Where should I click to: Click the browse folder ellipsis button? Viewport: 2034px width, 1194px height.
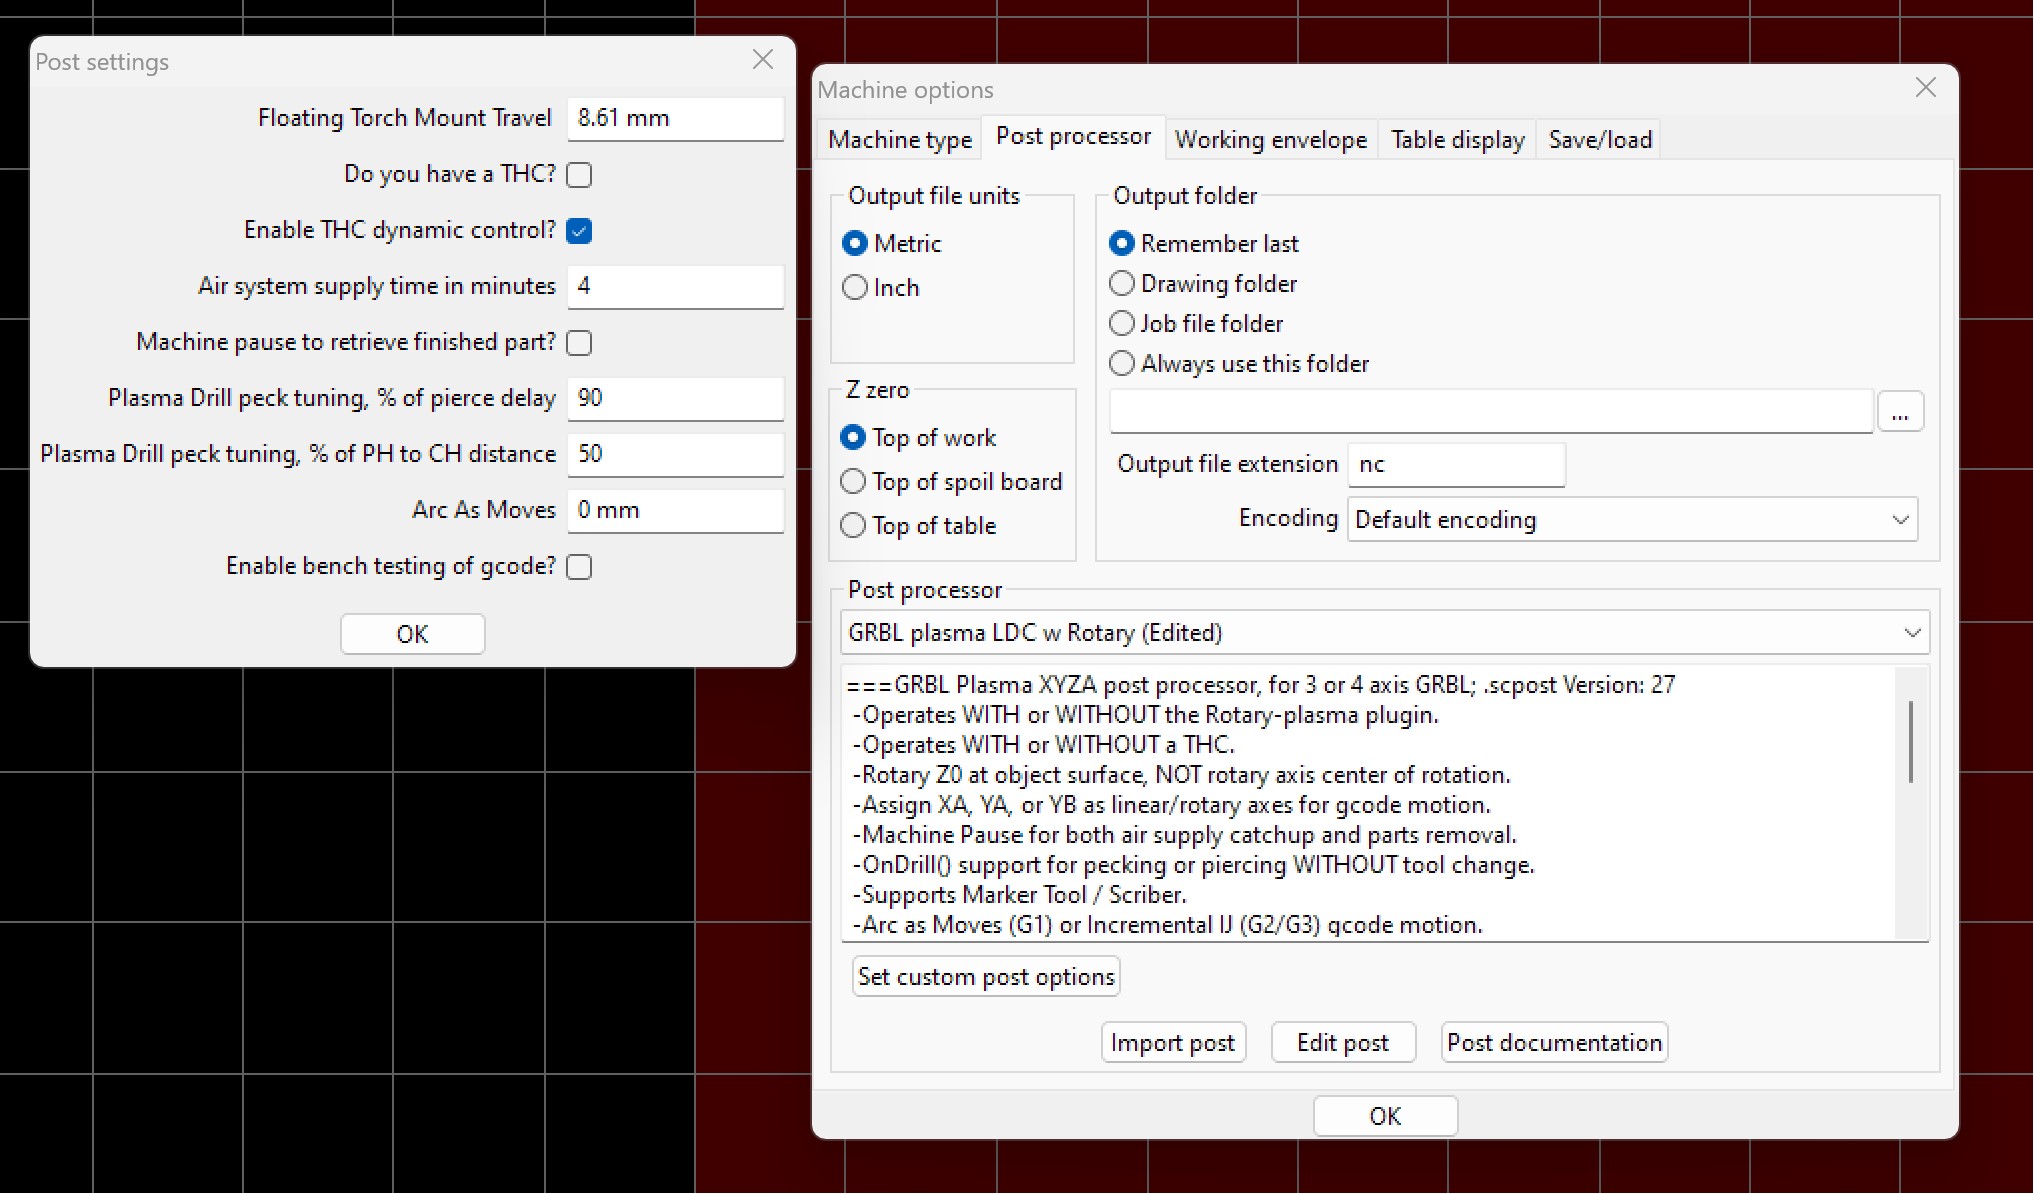coord(1899,412)
